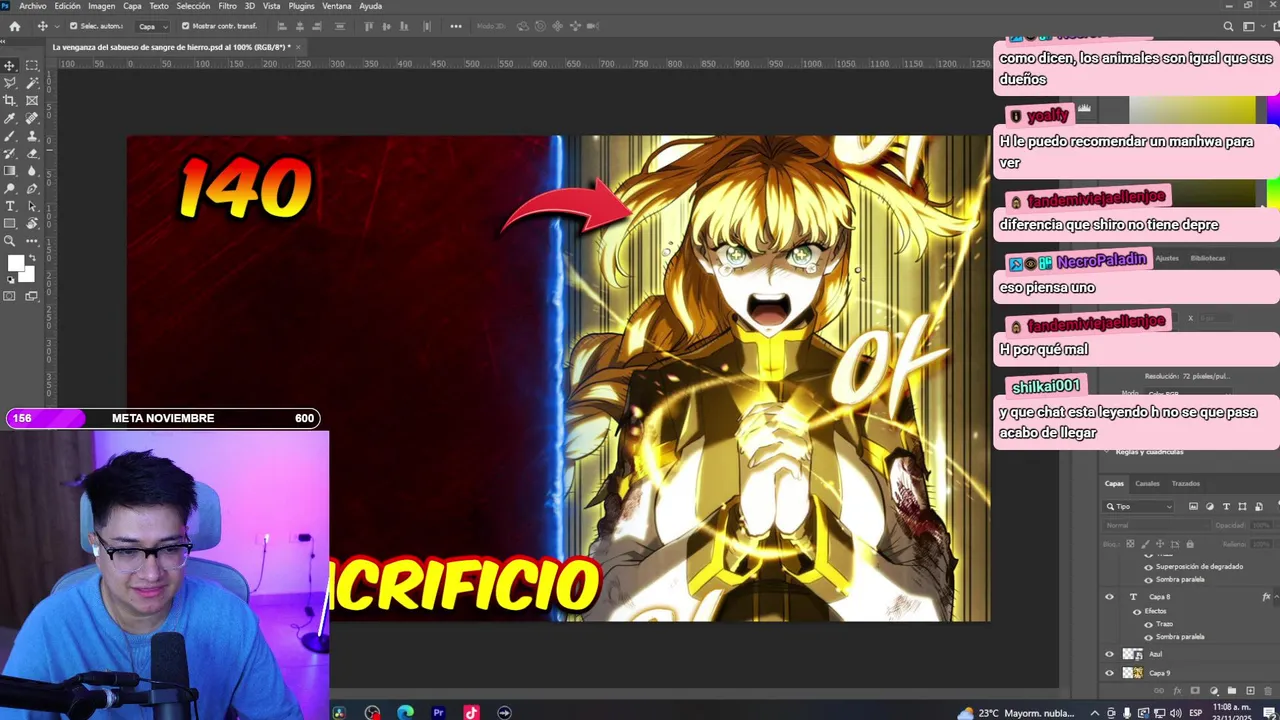Open Adobe Premiere from the taskbar
This screenshot has height=720, width=1280.
[438, 713]
